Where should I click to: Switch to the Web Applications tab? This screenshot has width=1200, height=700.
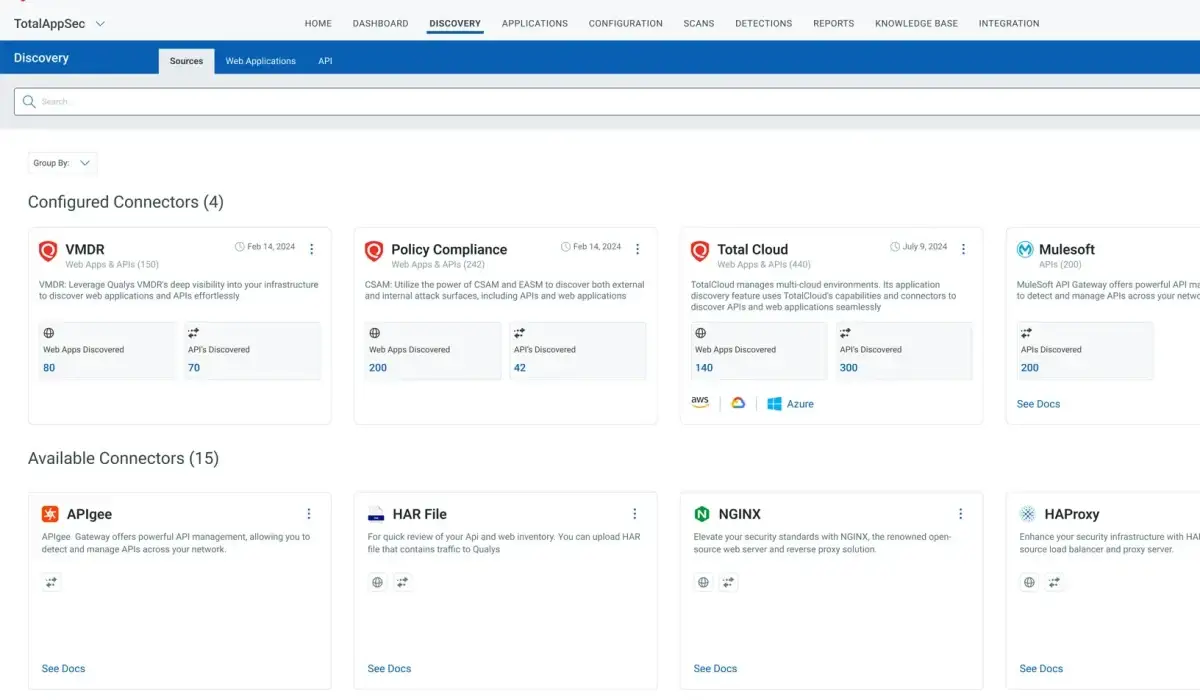pyautogui.click(x=260, y=60)
